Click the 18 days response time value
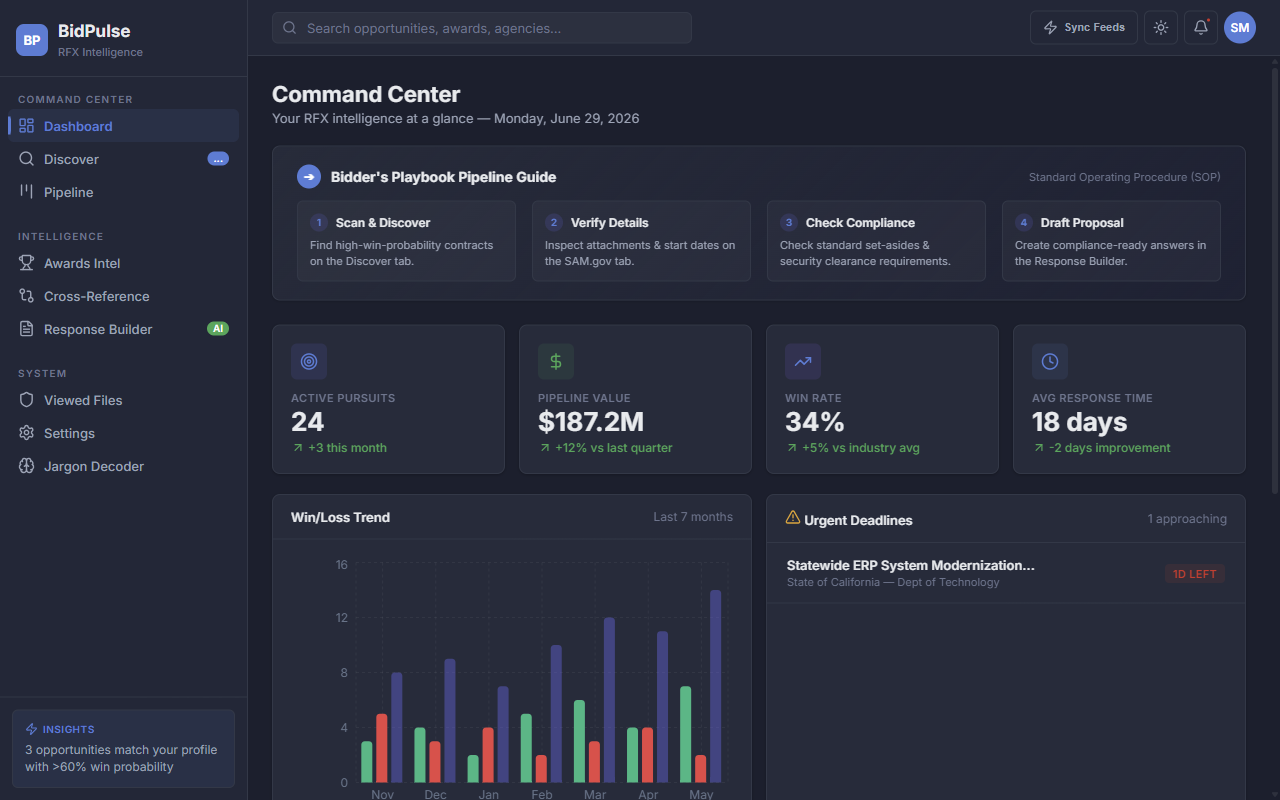The width and height of the screenshot is (1280, 800). tap(1080, 422)
